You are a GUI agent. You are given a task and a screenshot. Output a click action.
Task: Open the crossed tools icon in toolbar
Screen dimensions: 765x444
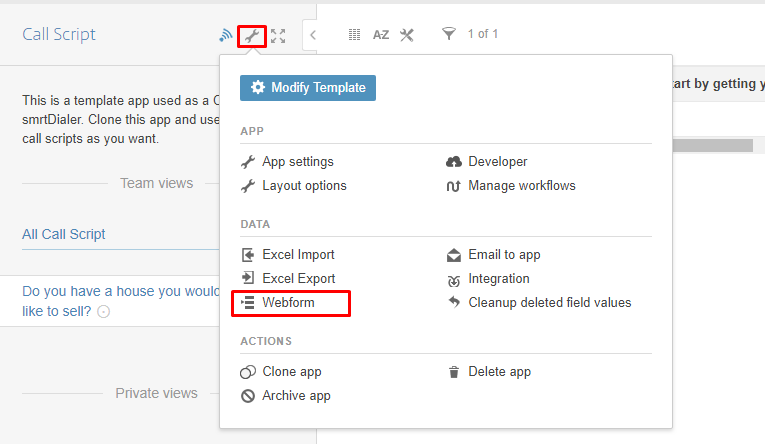tap(406, 35)
